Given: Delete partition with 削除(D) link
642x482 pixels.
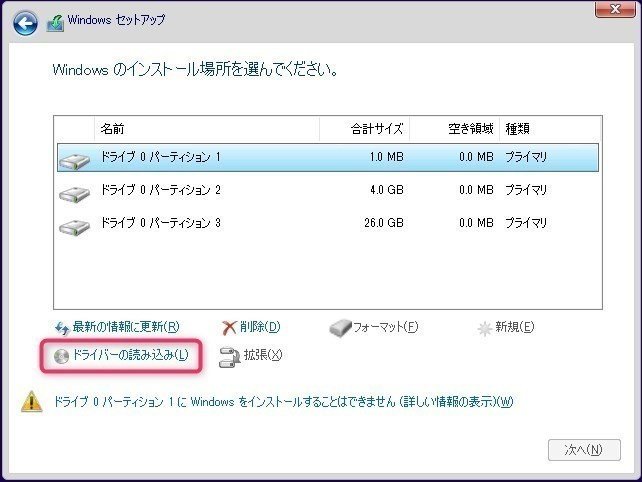Looking at the screenshot, I should point(260,327).
